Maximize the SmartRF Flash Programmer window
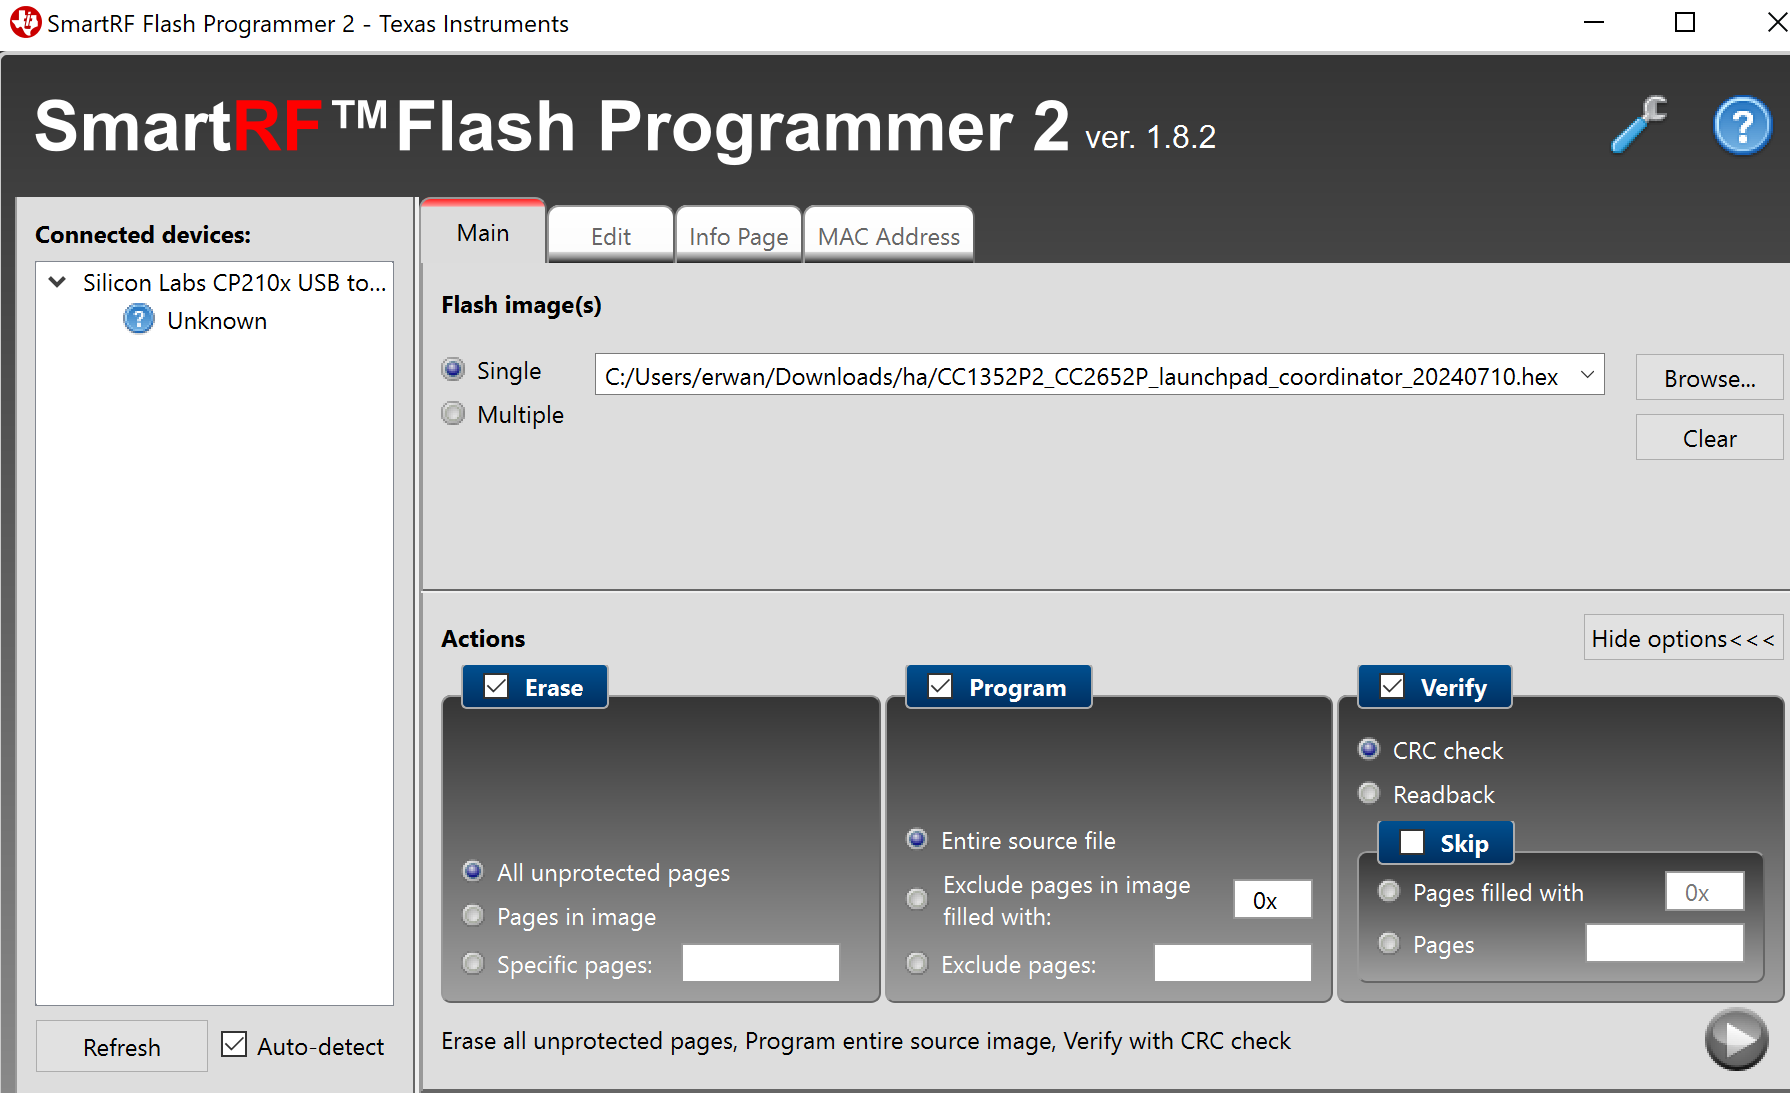 [x=1685, y=22]
